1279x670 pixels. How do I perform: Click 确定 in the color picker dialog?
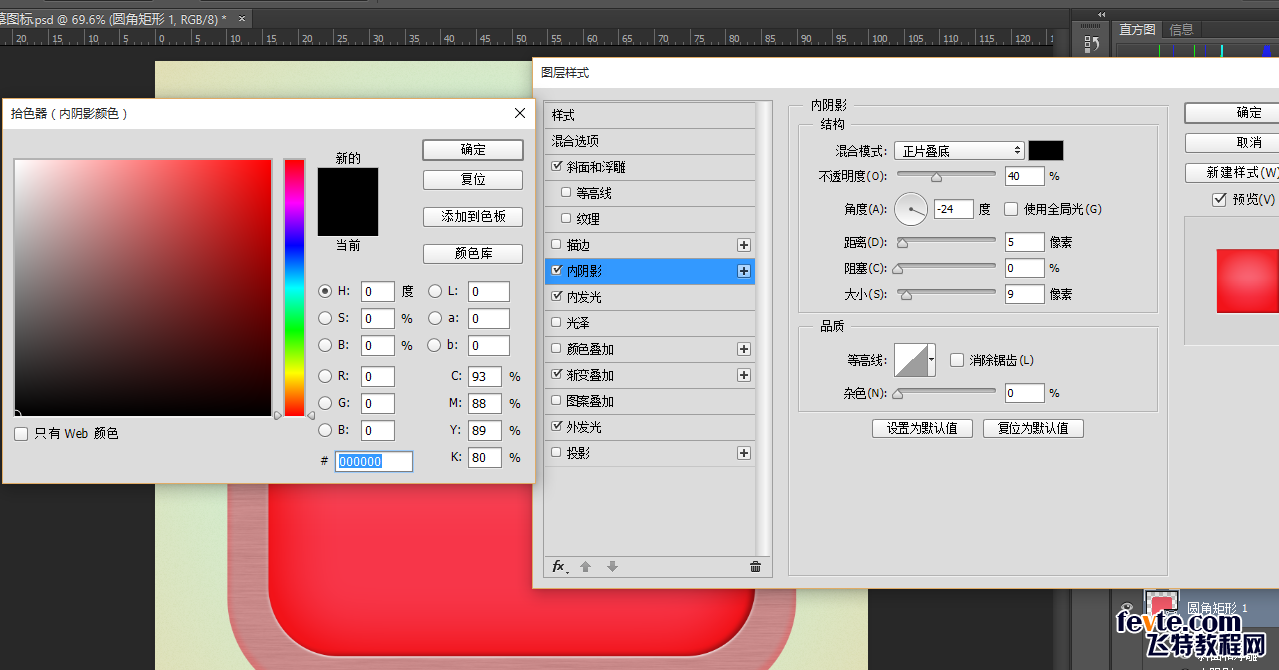tap(473, 149)
